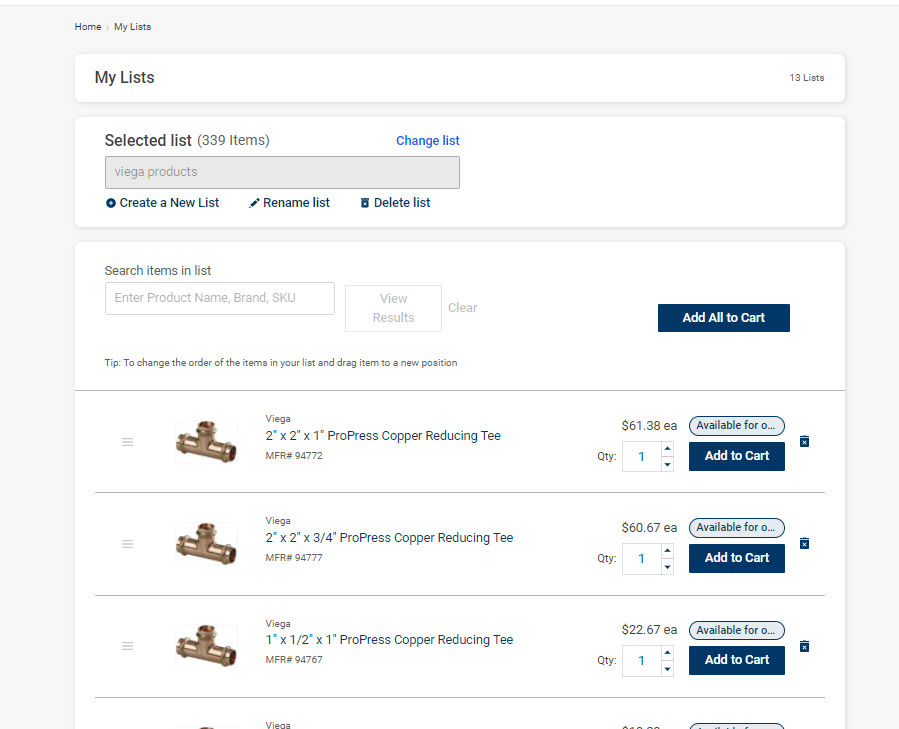Delete the 94772 reducing tee item
This screenshot has width=899, height=729.
tap(804, 441)
